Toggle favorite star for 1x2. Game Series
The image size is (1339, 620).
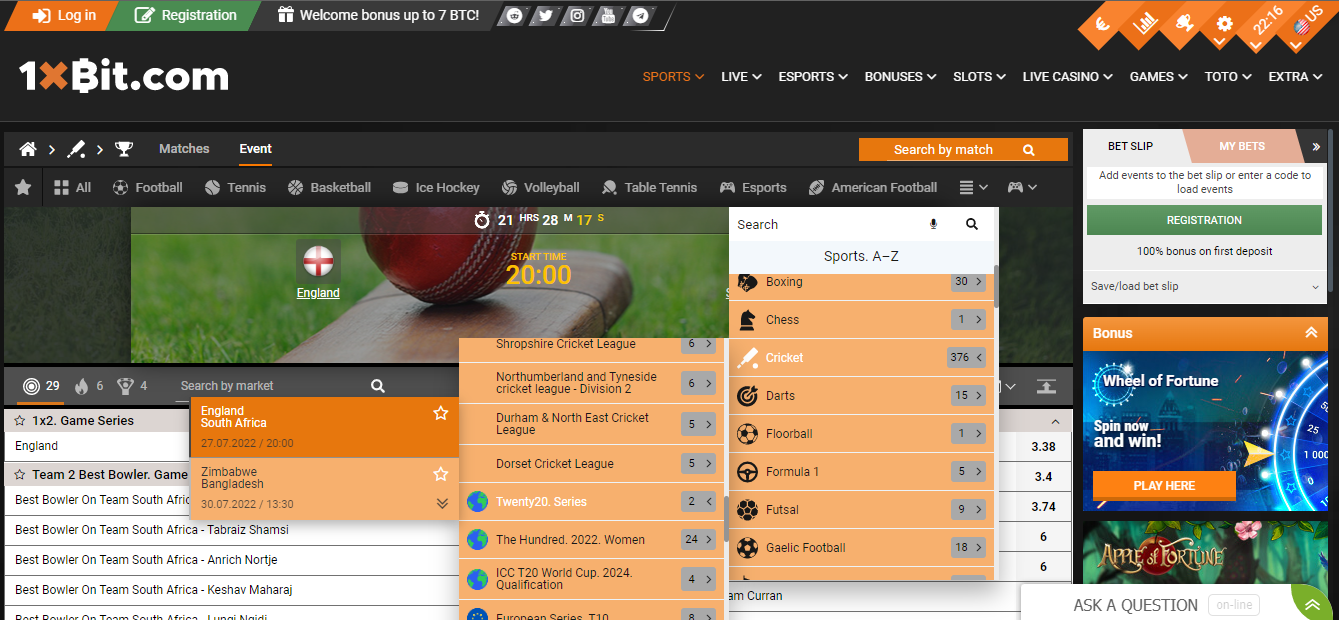click(19, 421)
